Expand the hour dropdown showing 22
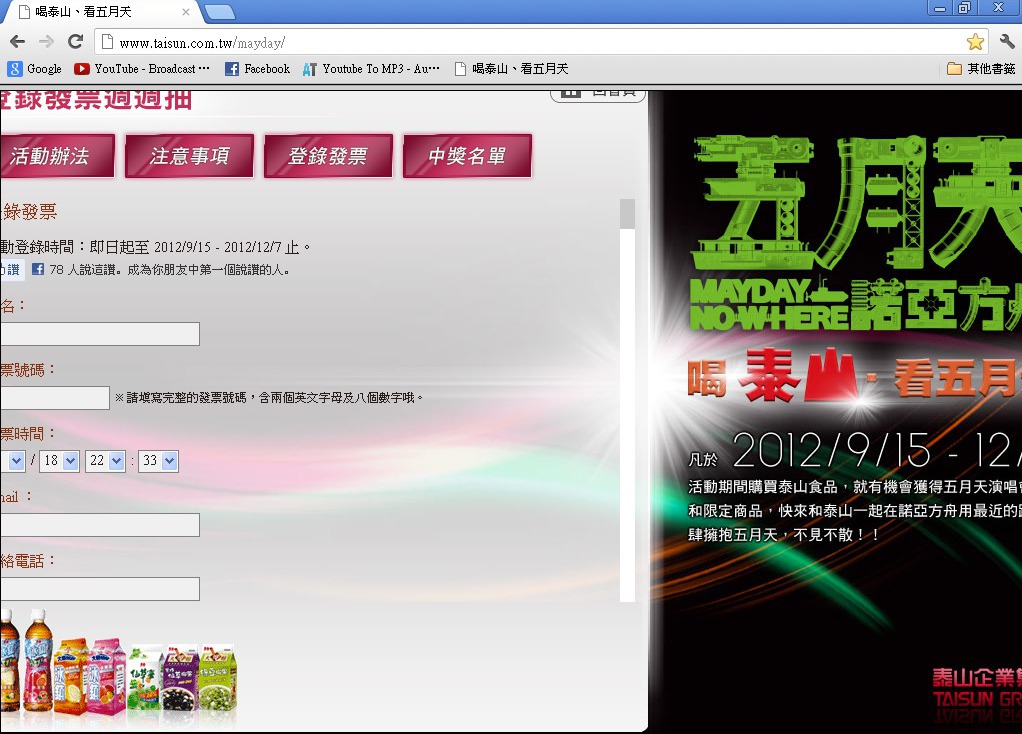 [x=105, y=461]
